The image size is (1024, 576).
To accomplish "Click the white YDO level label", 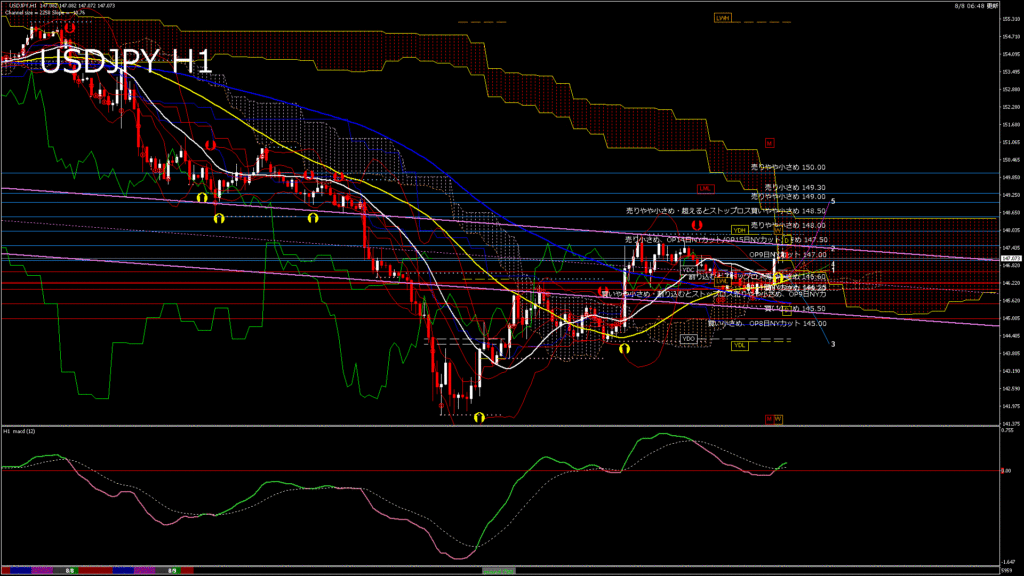I will tap(688, 339).
